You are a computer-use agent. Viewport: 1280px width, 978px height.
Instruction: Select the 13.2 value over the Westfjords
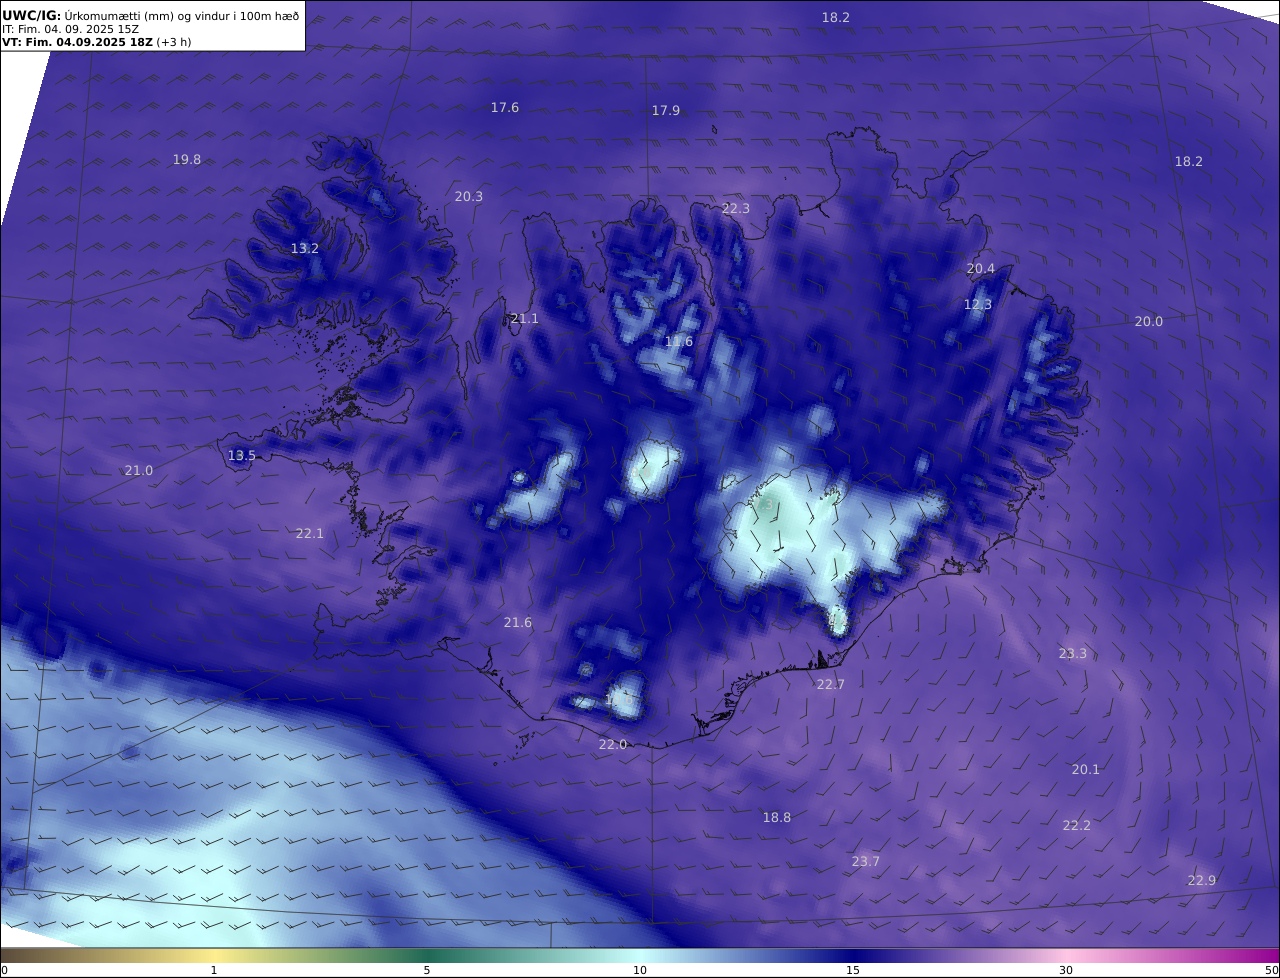pyautogui.click(x=305, y=248)
